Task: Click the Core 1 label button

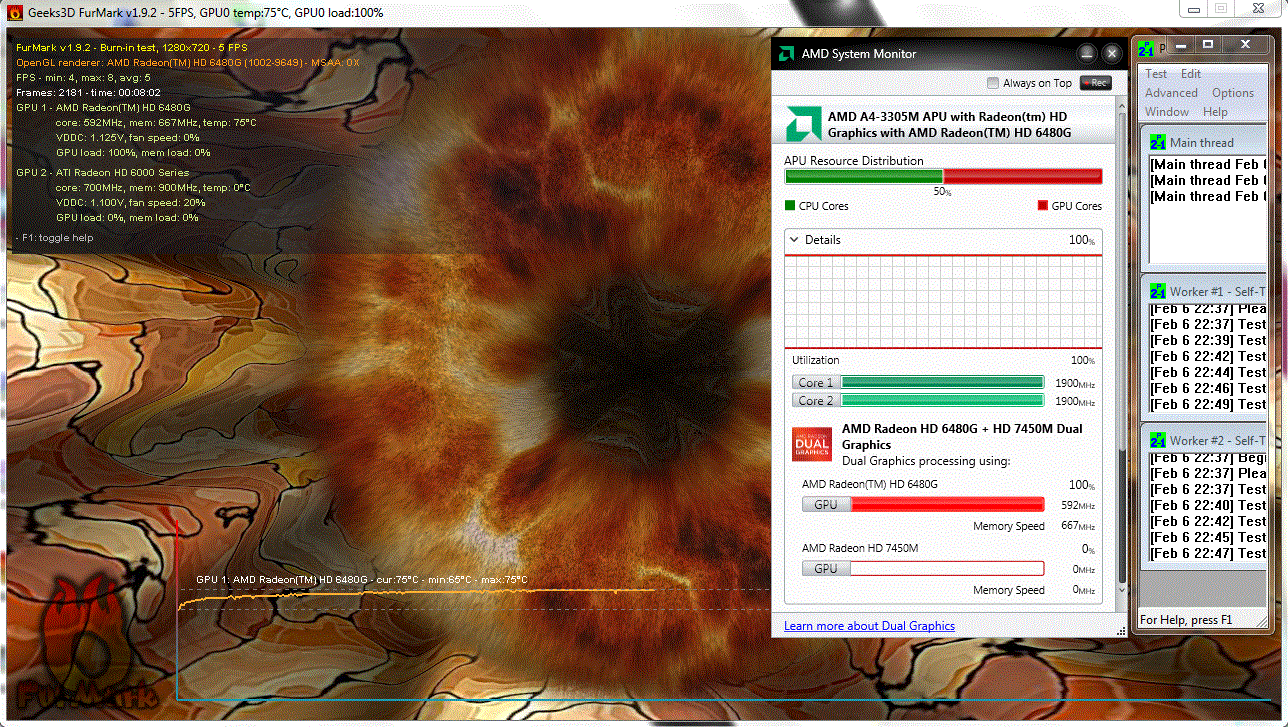Action: pyautogui.click(x=815, y=382)
